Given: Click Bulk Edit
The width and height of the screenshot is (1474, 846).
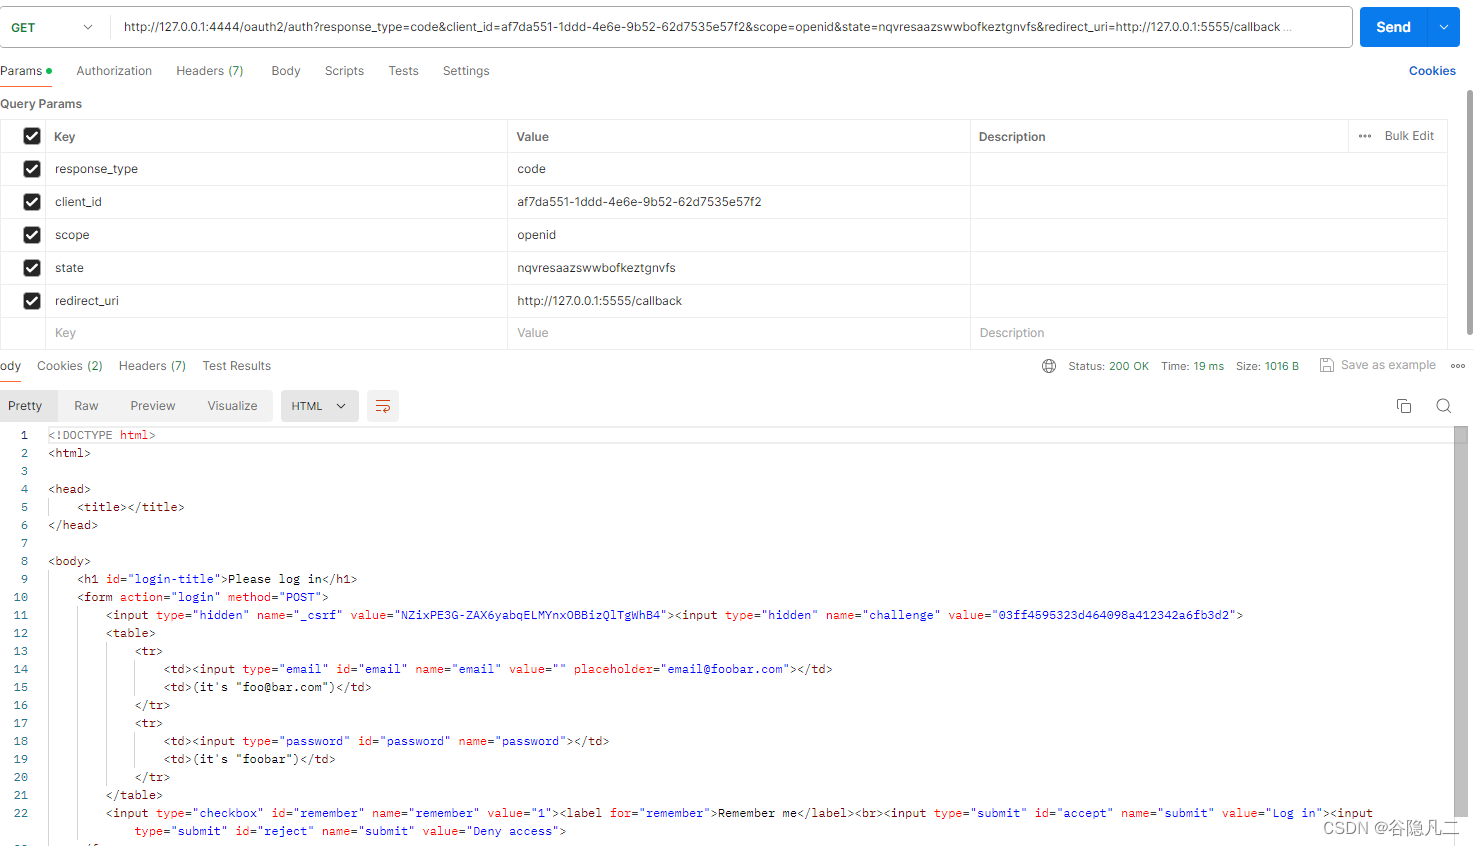Looking at the screenshot, I should [x=1409, y=136].
